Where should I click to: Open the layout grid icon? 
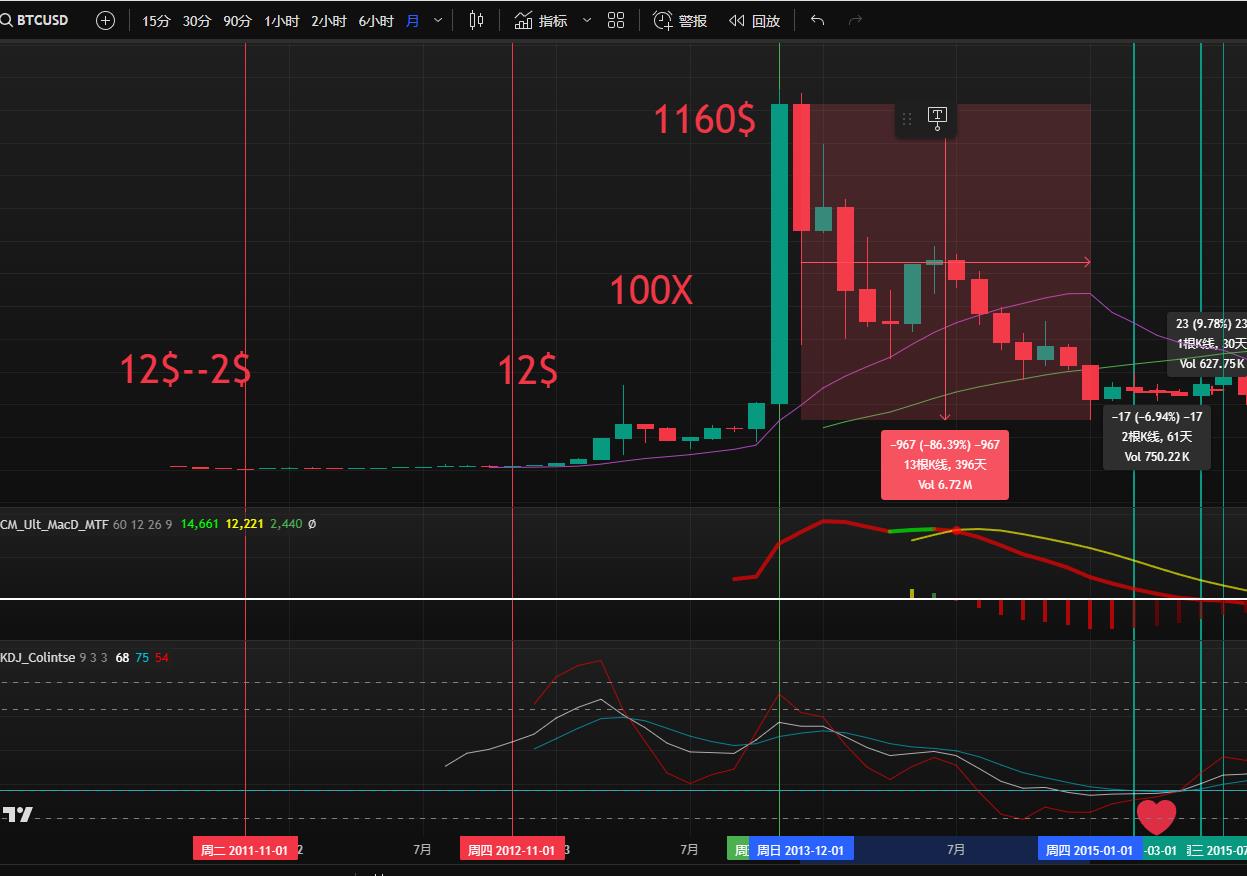click(x=616, y=20)
